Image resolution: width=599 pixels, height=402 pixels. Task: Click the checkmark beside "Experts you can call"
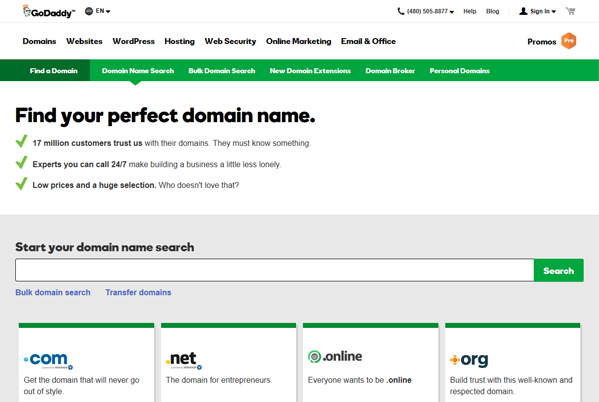click(x=21, y=162)
